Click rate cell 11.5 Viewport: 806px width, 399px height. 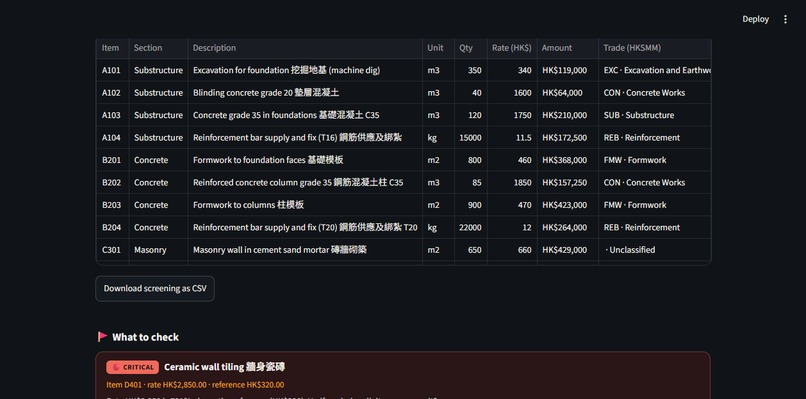512,137
